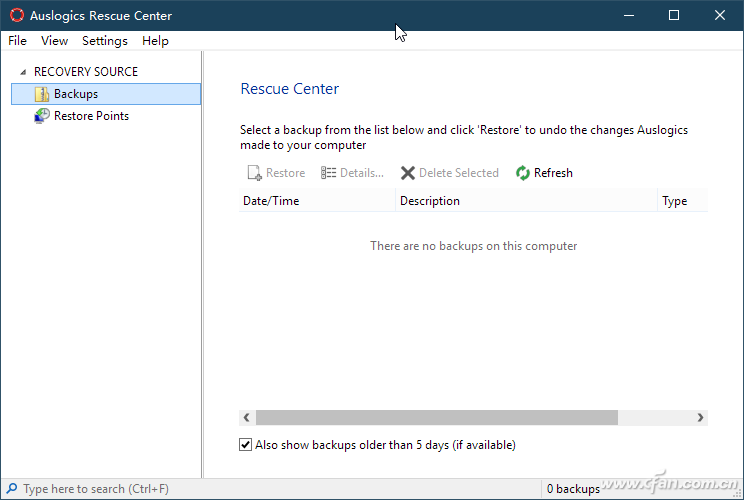Maximize the Auslogics Rescue Center window
This screenshot has width=744, height=500.
tap(674, 15)
